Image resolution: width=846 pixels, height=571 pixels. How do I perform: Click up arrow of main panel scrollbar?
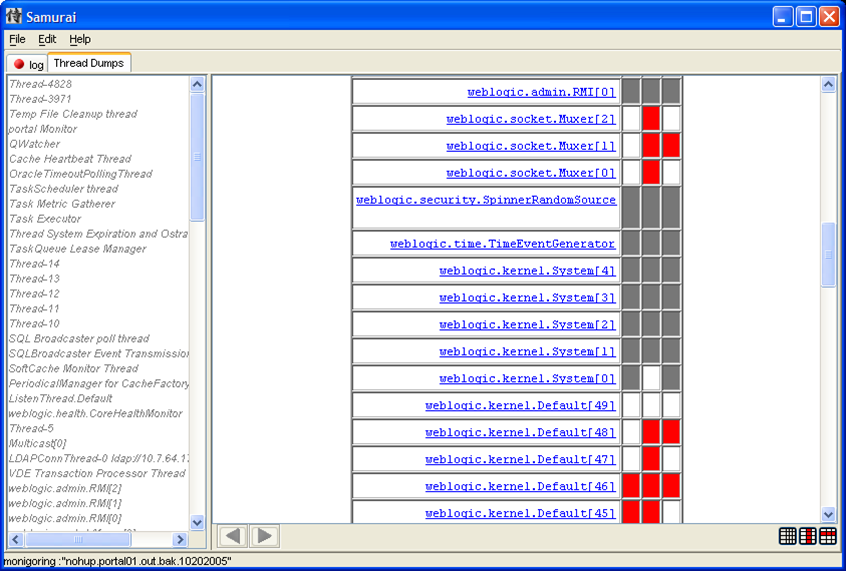point(829,84)
